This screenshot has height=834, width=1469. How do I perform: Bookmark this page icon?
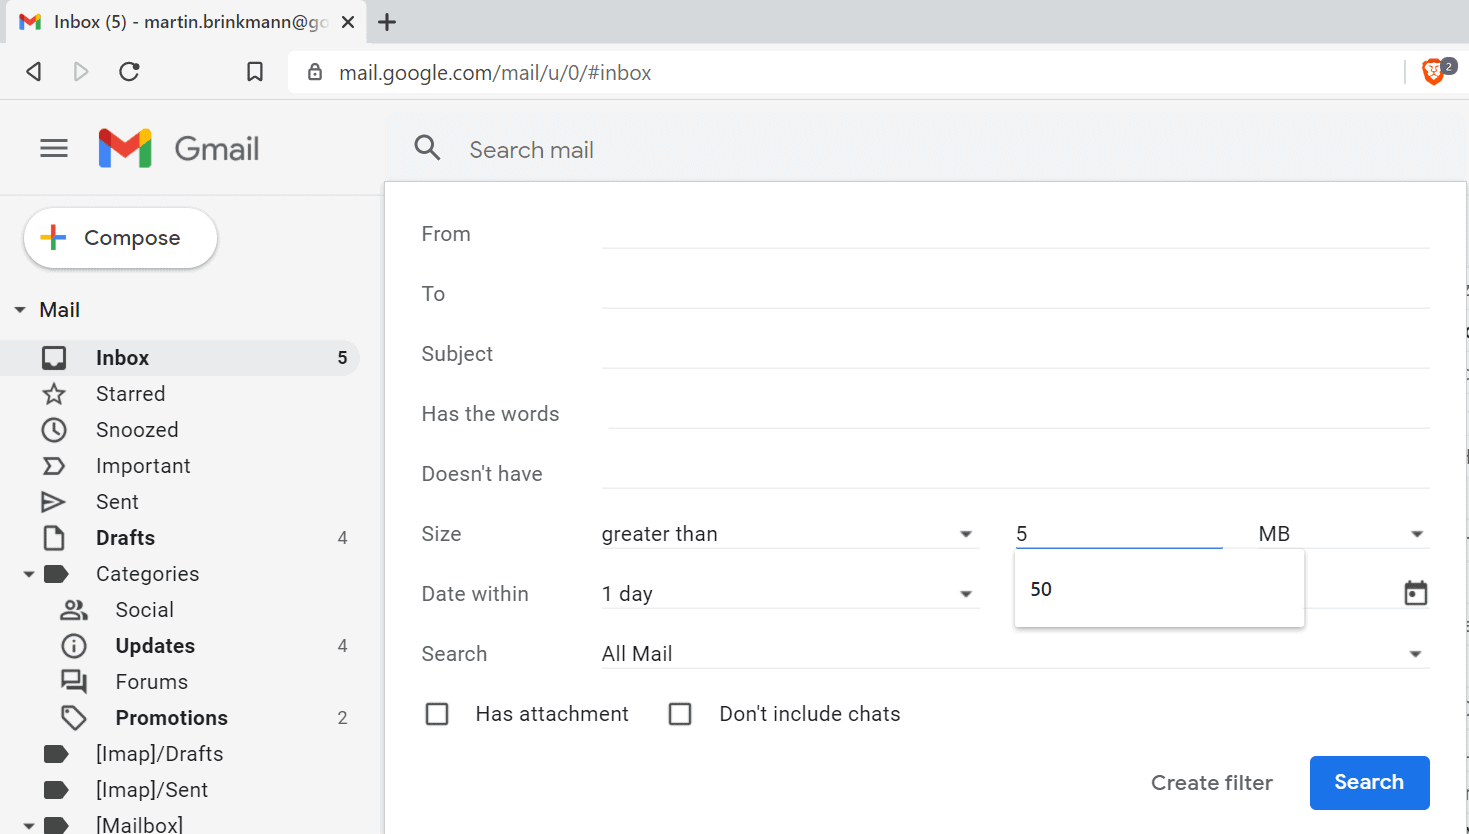pyautogui.click(x=255, y=72)
